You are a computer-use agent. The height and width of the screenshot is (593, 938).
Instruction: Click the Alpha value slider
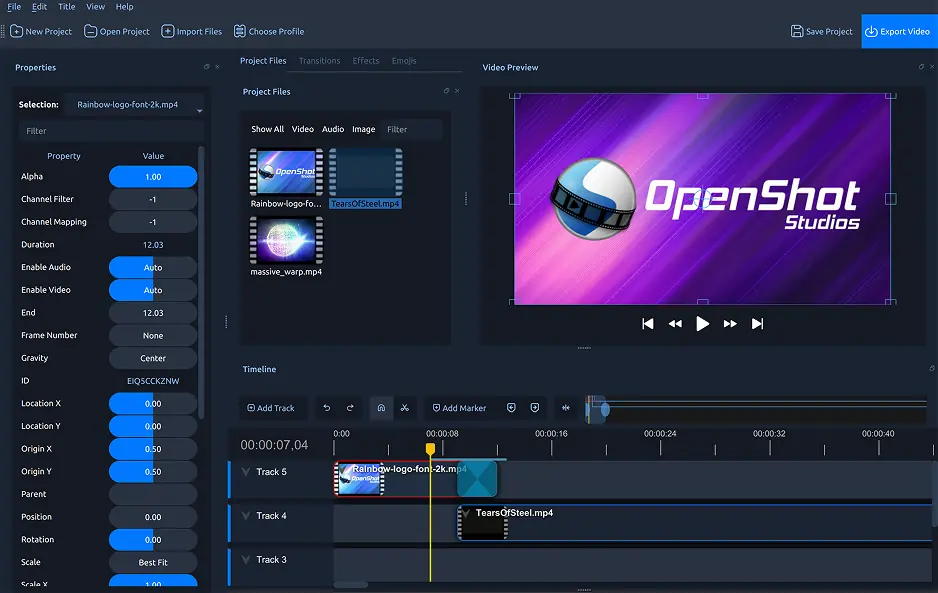[x=153, y=177]
